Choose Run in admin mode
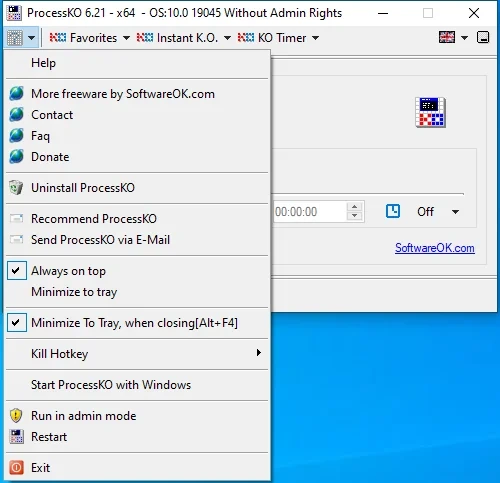 pyautogui.click(x=137, y=416)
